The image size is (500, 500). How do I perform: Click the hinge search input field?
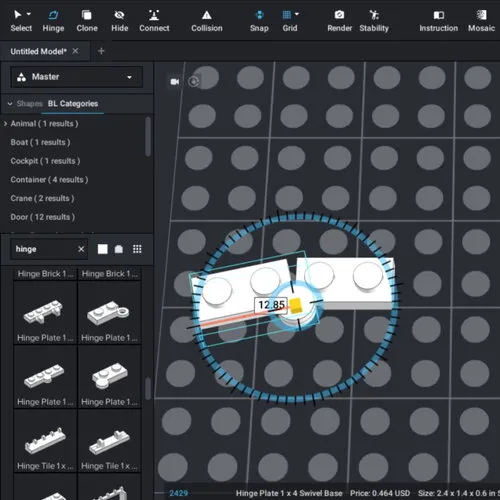point(45,249)
